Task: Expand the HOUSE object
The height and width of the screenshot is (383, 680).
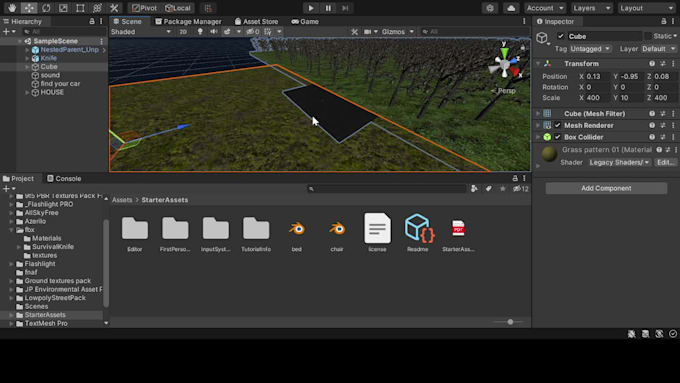Action: click(27, 92)
